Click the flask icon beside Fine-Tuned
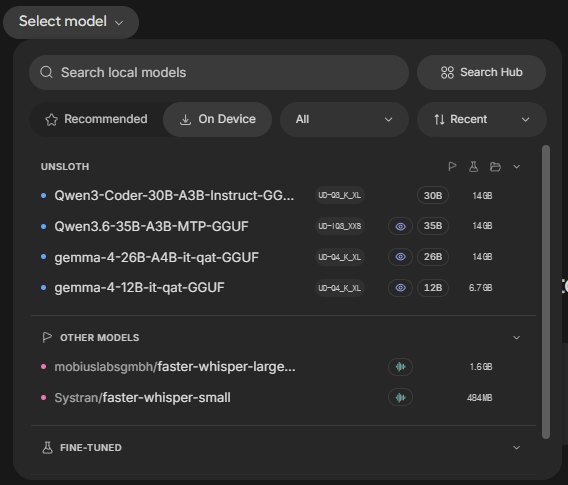568x485 pixels. point(47,448)
